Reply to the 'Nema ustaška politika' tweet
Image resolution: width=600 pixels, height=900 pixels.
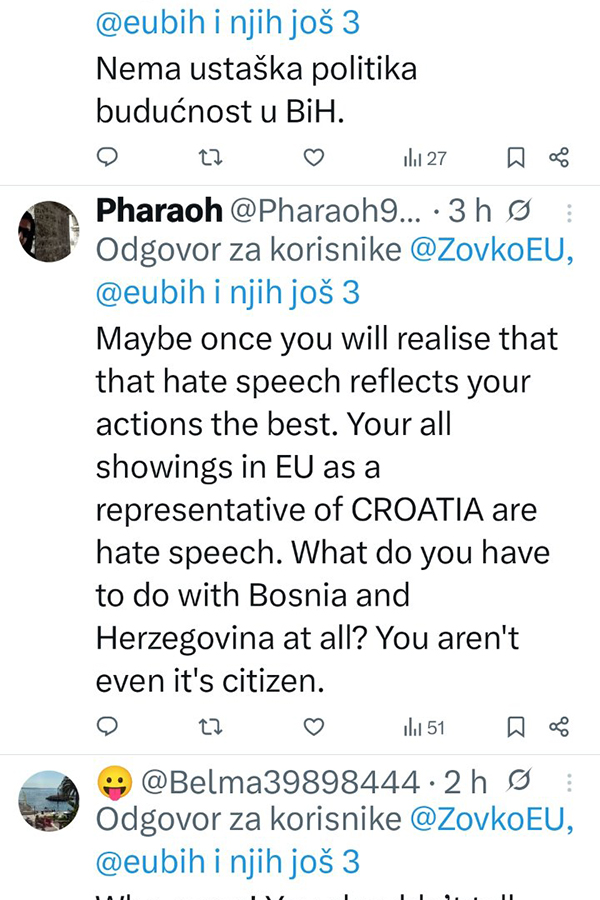point(109,157)
